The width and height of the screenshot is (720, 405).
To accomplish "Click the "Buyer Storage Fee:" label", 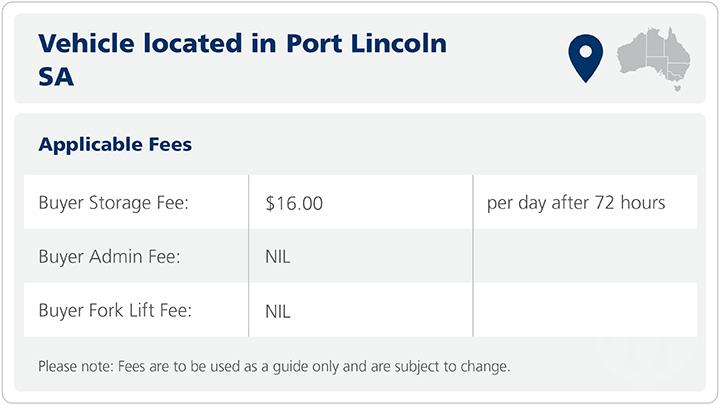I will click(x=114, y=203).
